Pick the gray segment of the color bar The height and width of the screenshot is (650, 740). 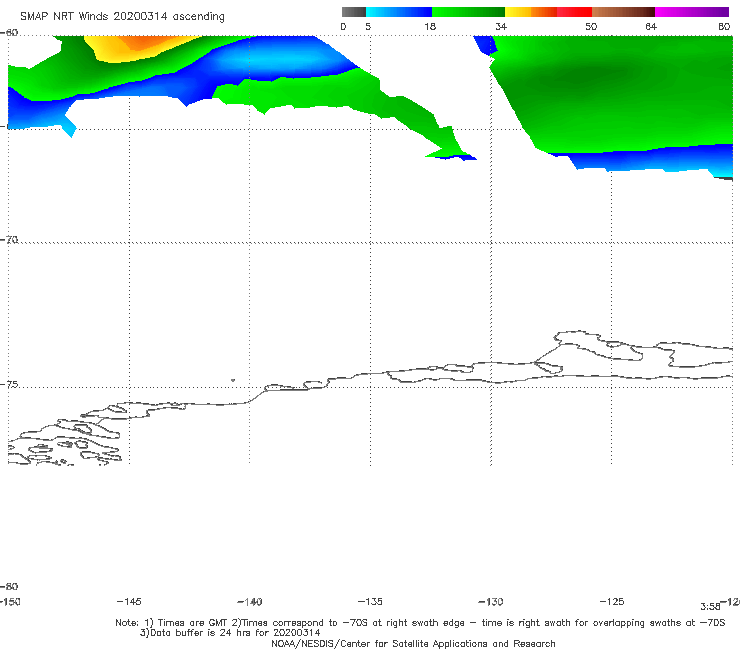(354, 12)
